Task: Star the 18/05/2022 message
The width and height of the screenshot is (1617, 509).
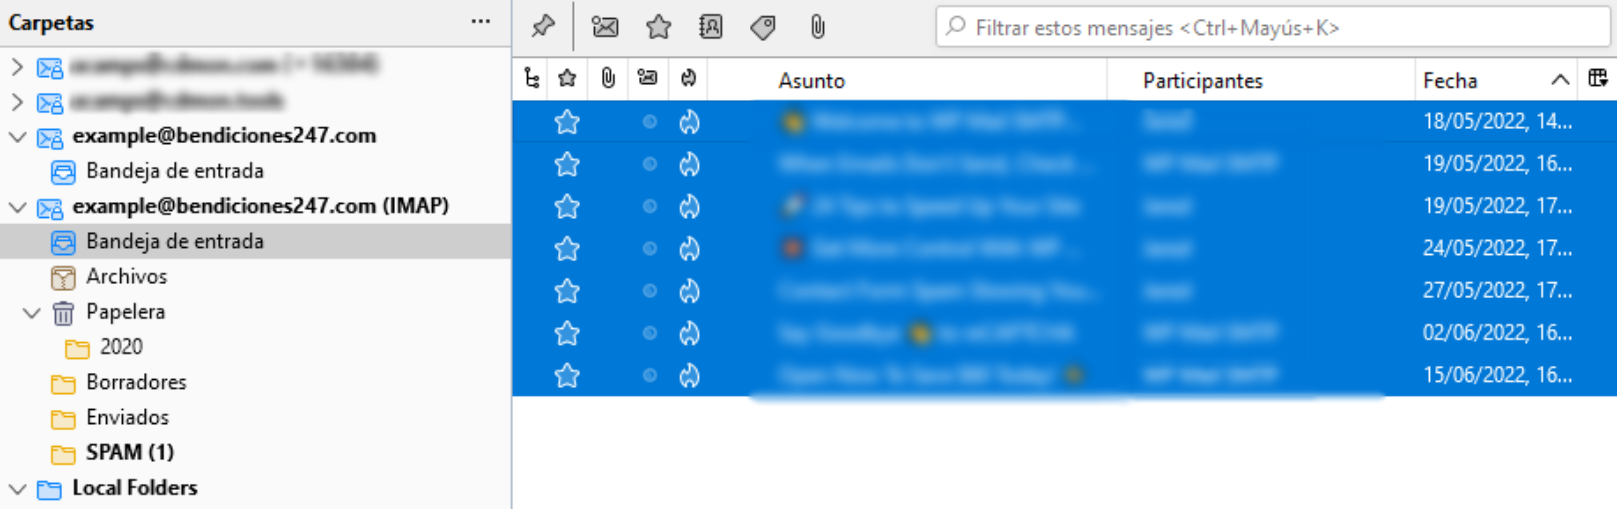Action: point(567,122)
